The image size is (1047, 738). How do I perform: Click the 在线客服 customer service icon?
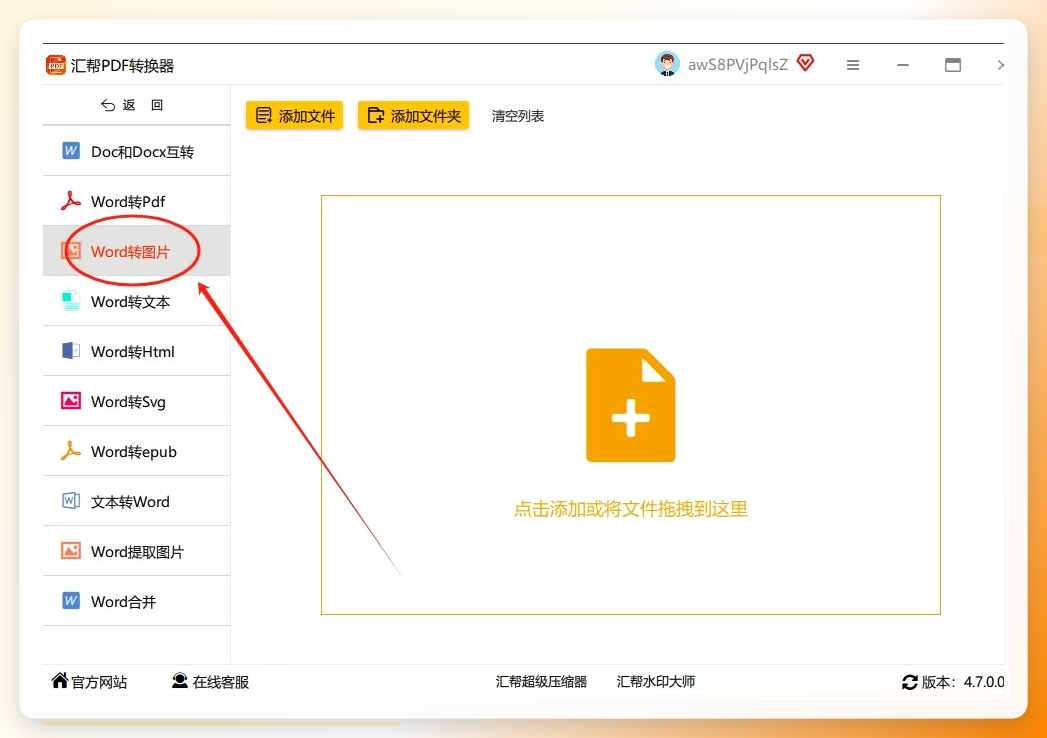(x=180, y=681)
